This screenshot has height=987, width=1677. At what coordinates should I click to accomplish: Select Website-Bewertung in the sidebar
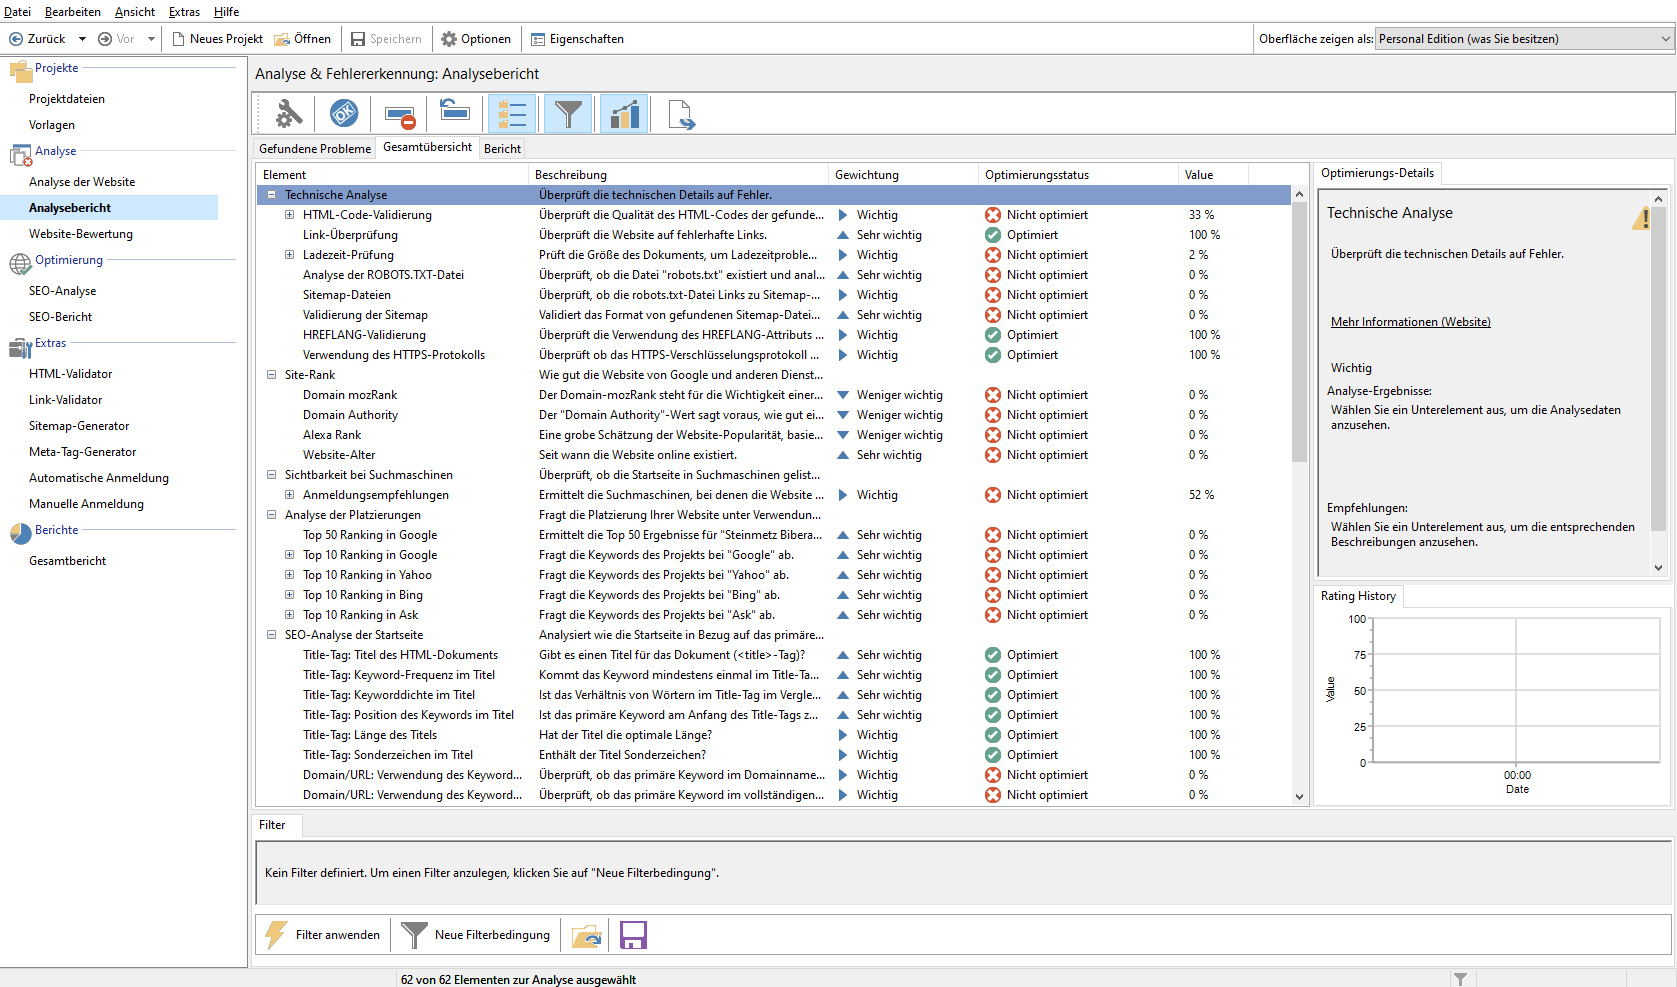81,234
